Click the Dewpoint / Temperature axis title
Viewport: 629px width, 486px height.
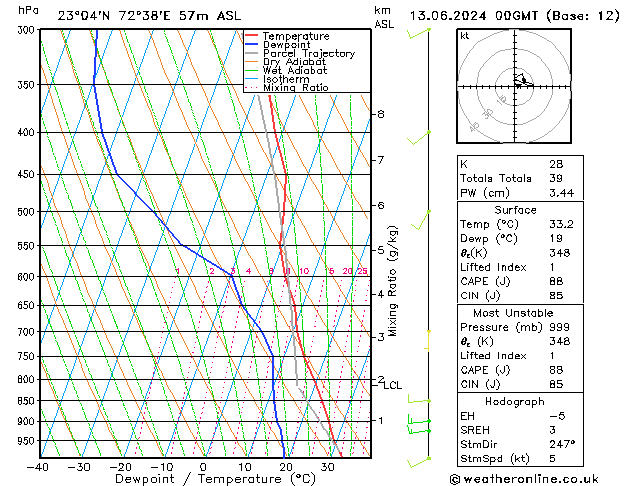[x=215, y=479]
